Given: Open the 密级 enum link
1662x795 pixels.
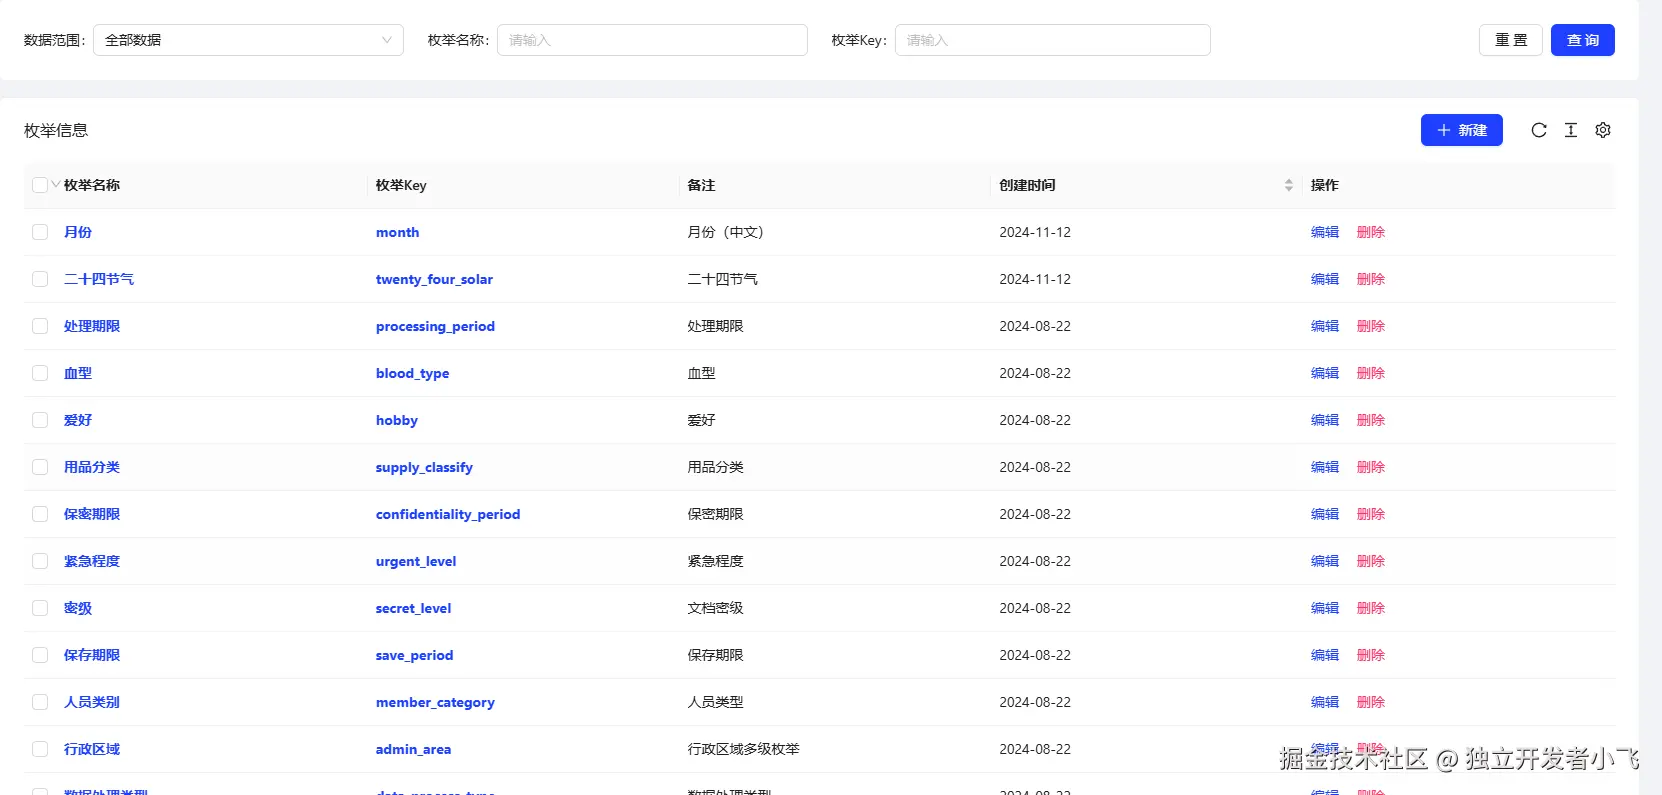Looking at the screenshot, I should click(x=78, y=608).
